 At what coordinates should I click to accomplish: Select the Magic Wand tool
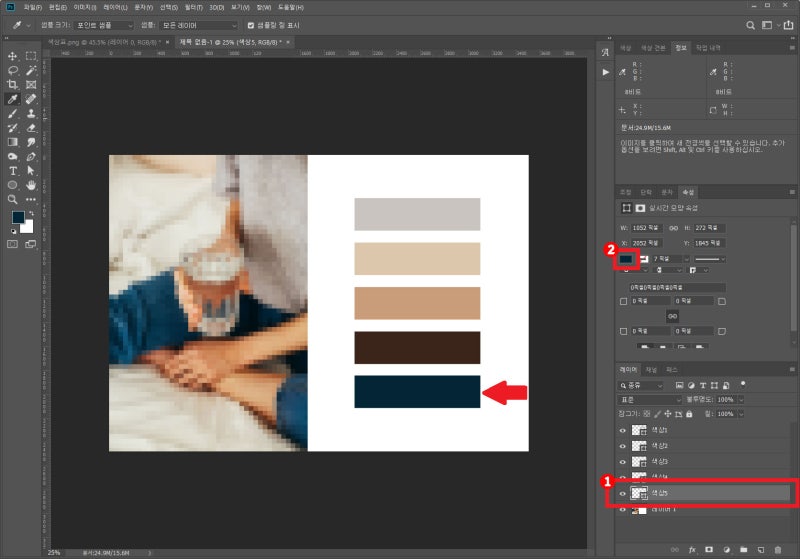pyautogui.click(x=31, y=70)
